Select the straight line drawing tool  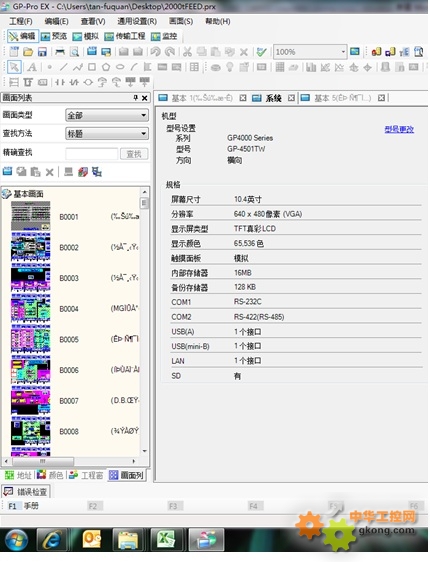pos(63,67)
